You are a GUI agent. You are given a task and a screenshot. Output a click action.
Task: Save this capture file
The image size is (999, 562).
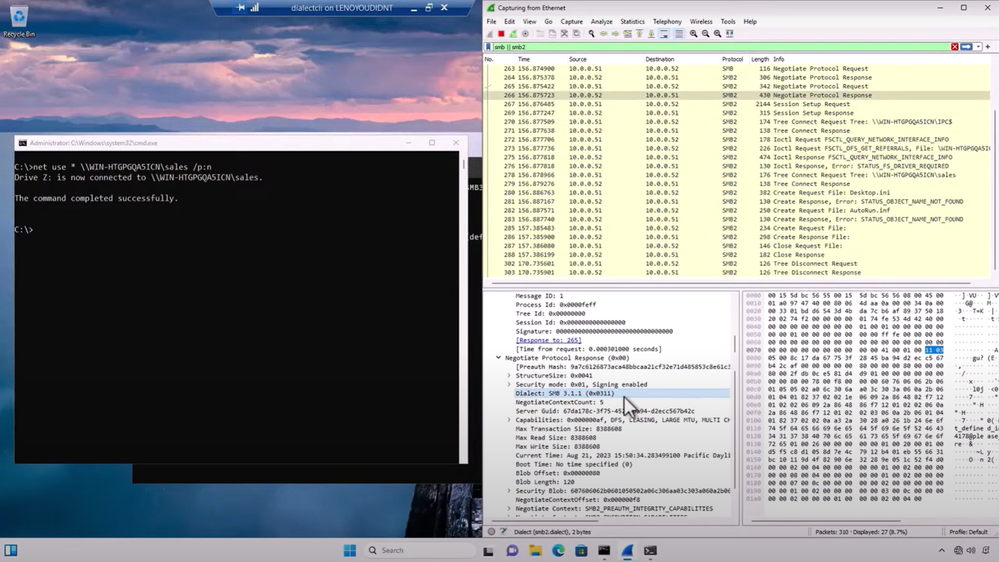(552, 34)
